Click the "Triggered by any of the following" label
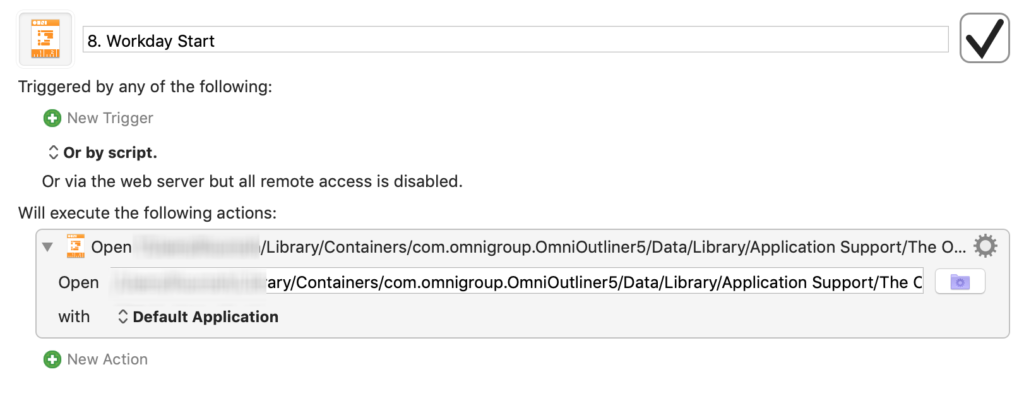Viewport: 1024px width, 403px height. (145, 87)
